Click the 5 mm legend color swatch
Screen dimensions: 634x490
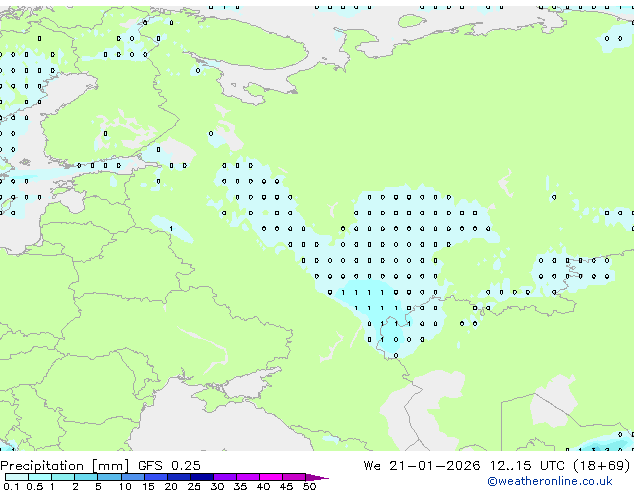pos(109,477)
